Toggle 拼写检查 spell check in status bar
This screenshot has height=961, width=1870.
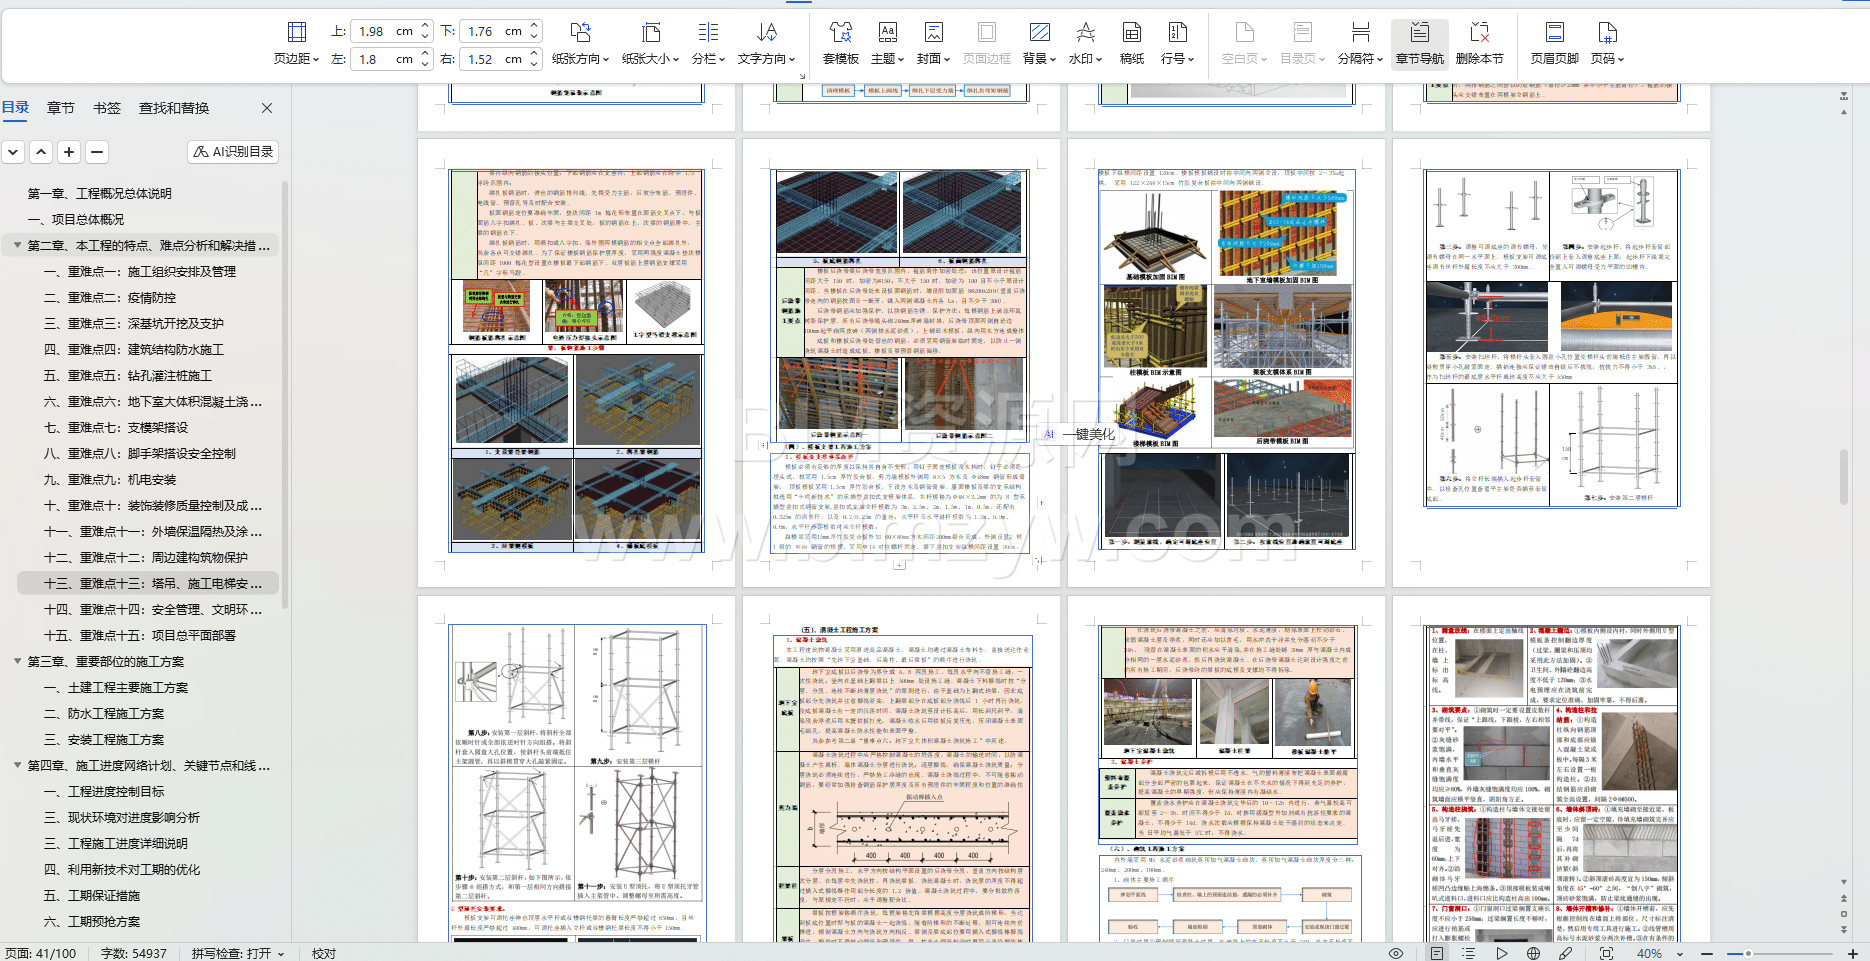237,953
